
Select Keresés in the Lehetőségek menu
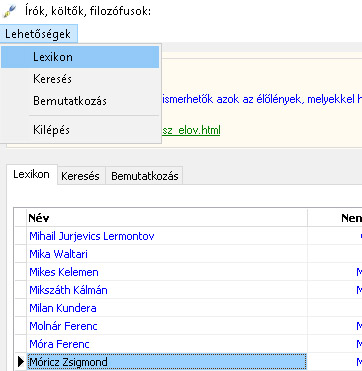pyautogui.click(x=80, y=79)
